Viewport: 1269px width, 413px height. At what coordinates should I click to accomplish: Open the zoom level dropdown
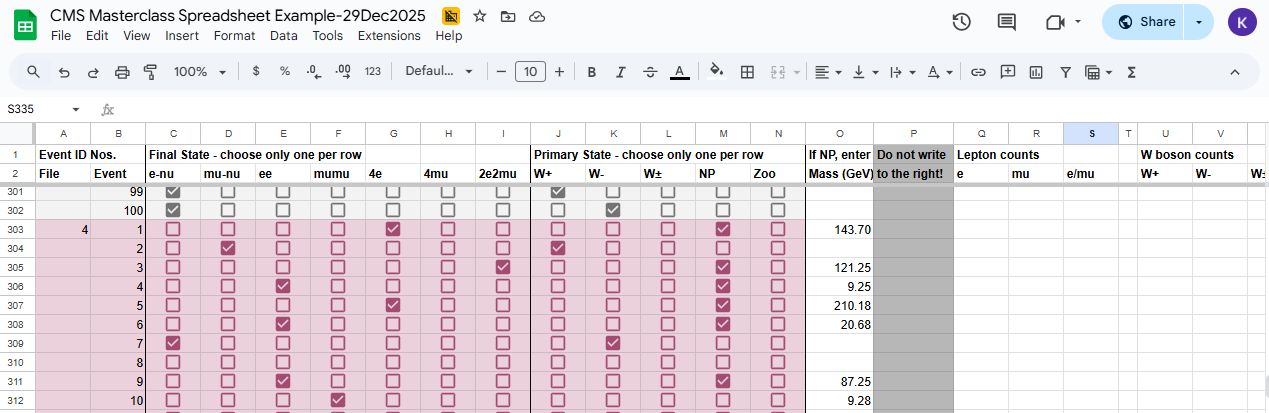click(200, 72)
